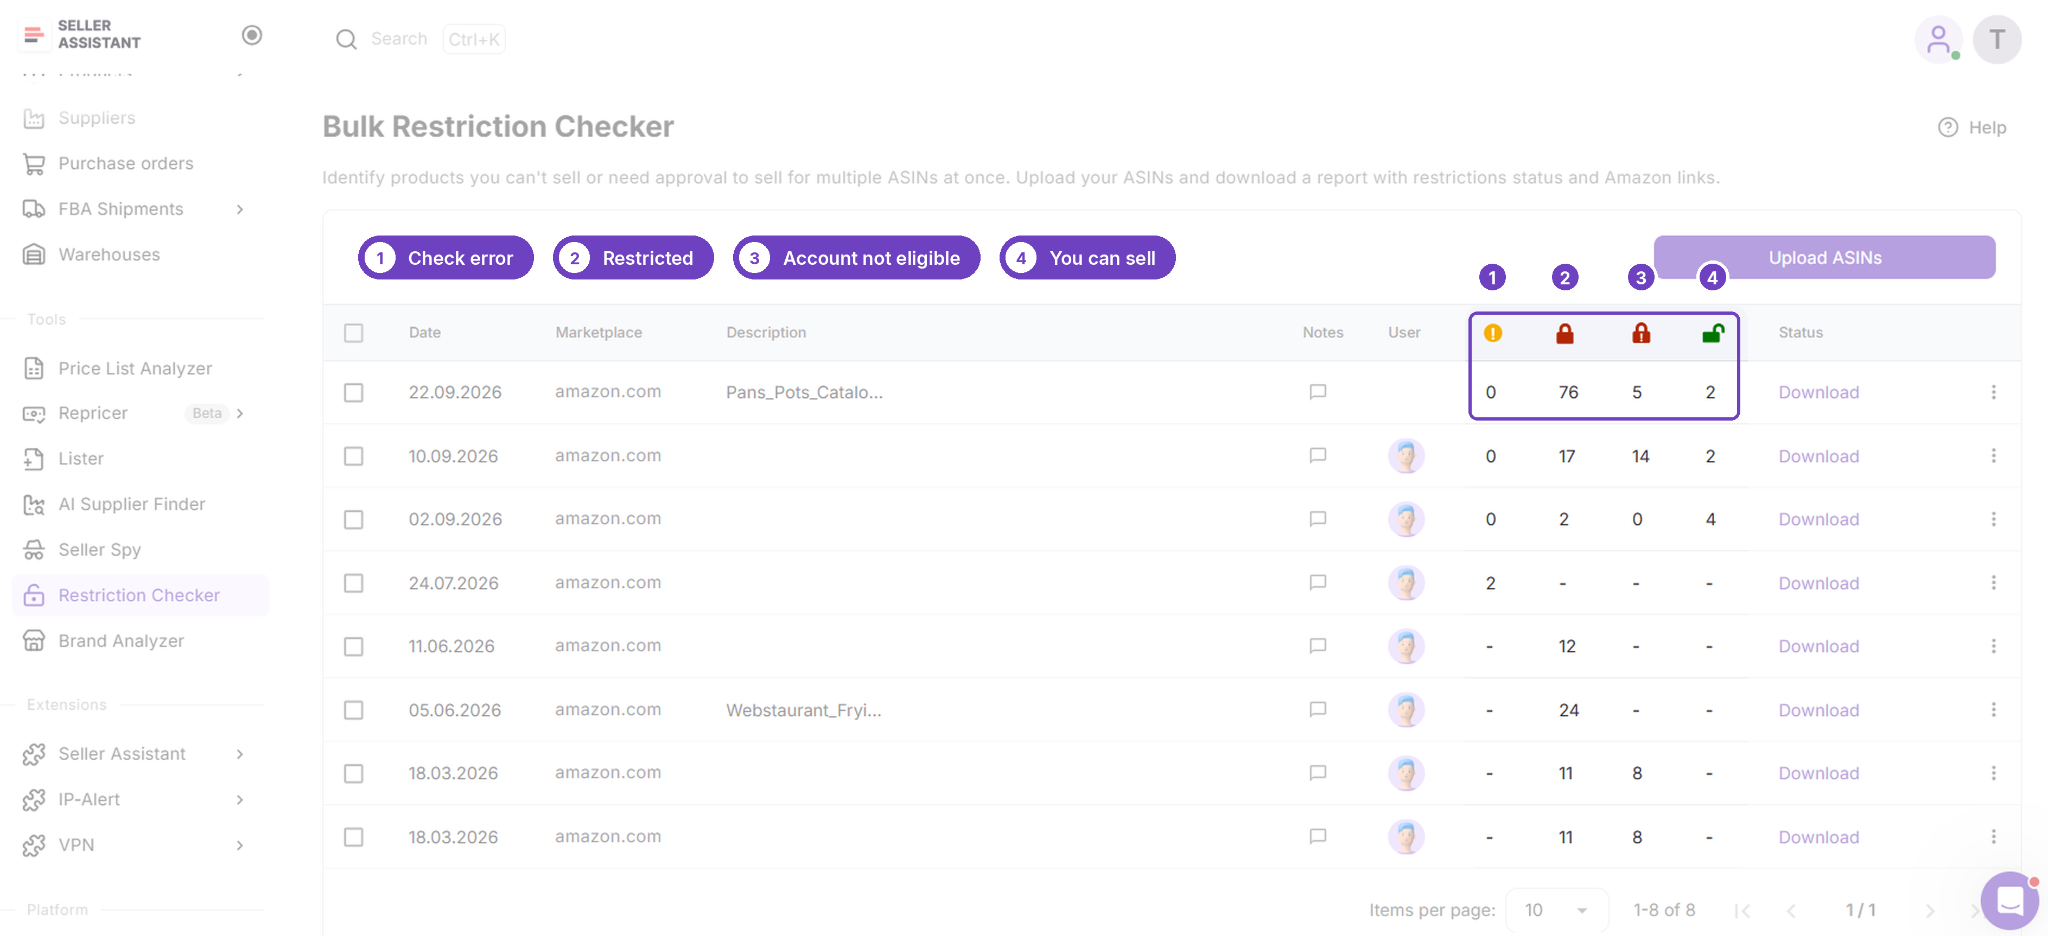This screenshot has width=2048, height=936.
Task: Click the Upload ASINs button
Action: 1824,257
